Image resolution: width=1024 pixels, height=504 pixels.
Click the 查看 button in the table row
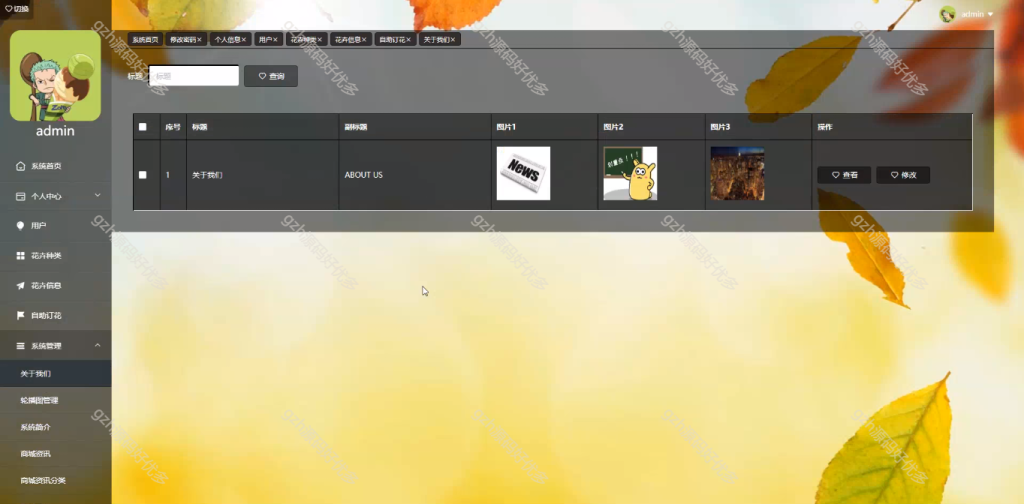(844, 175)
